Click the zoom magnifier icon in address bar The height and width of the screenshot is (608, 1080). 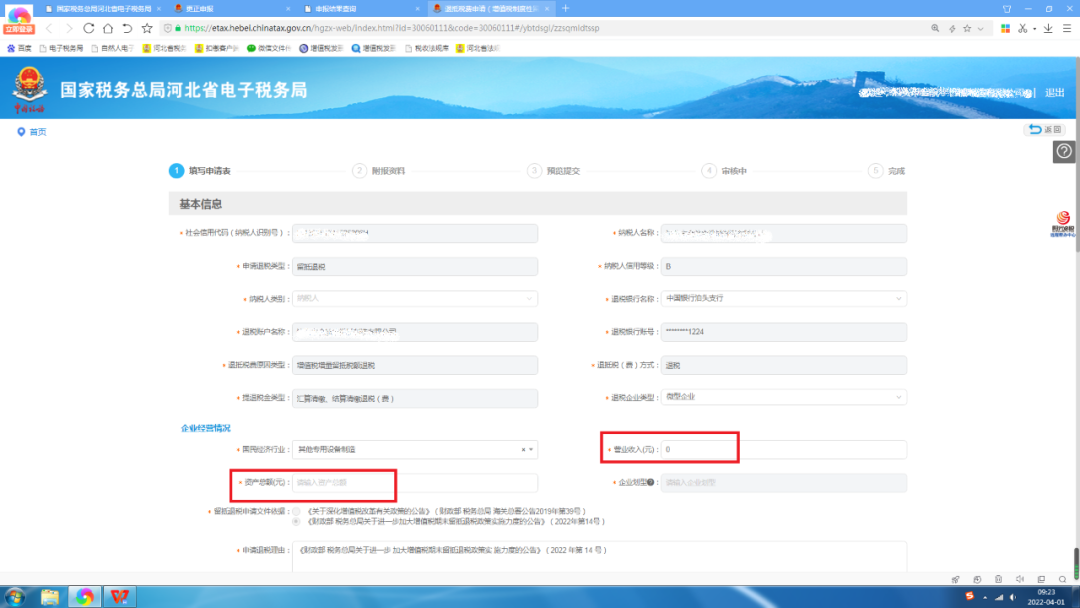coord(935,28)
